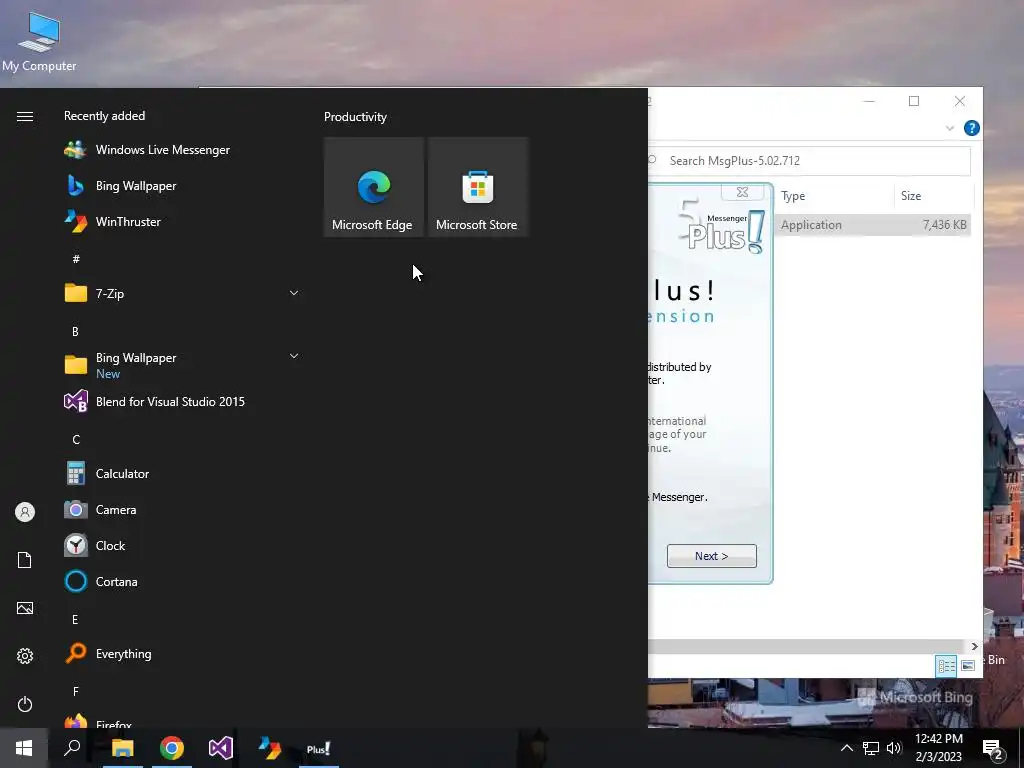Open My Computer desktop icon
Image resolution: width=1024 pixels, height=768 pixels.
pos(39,41)
